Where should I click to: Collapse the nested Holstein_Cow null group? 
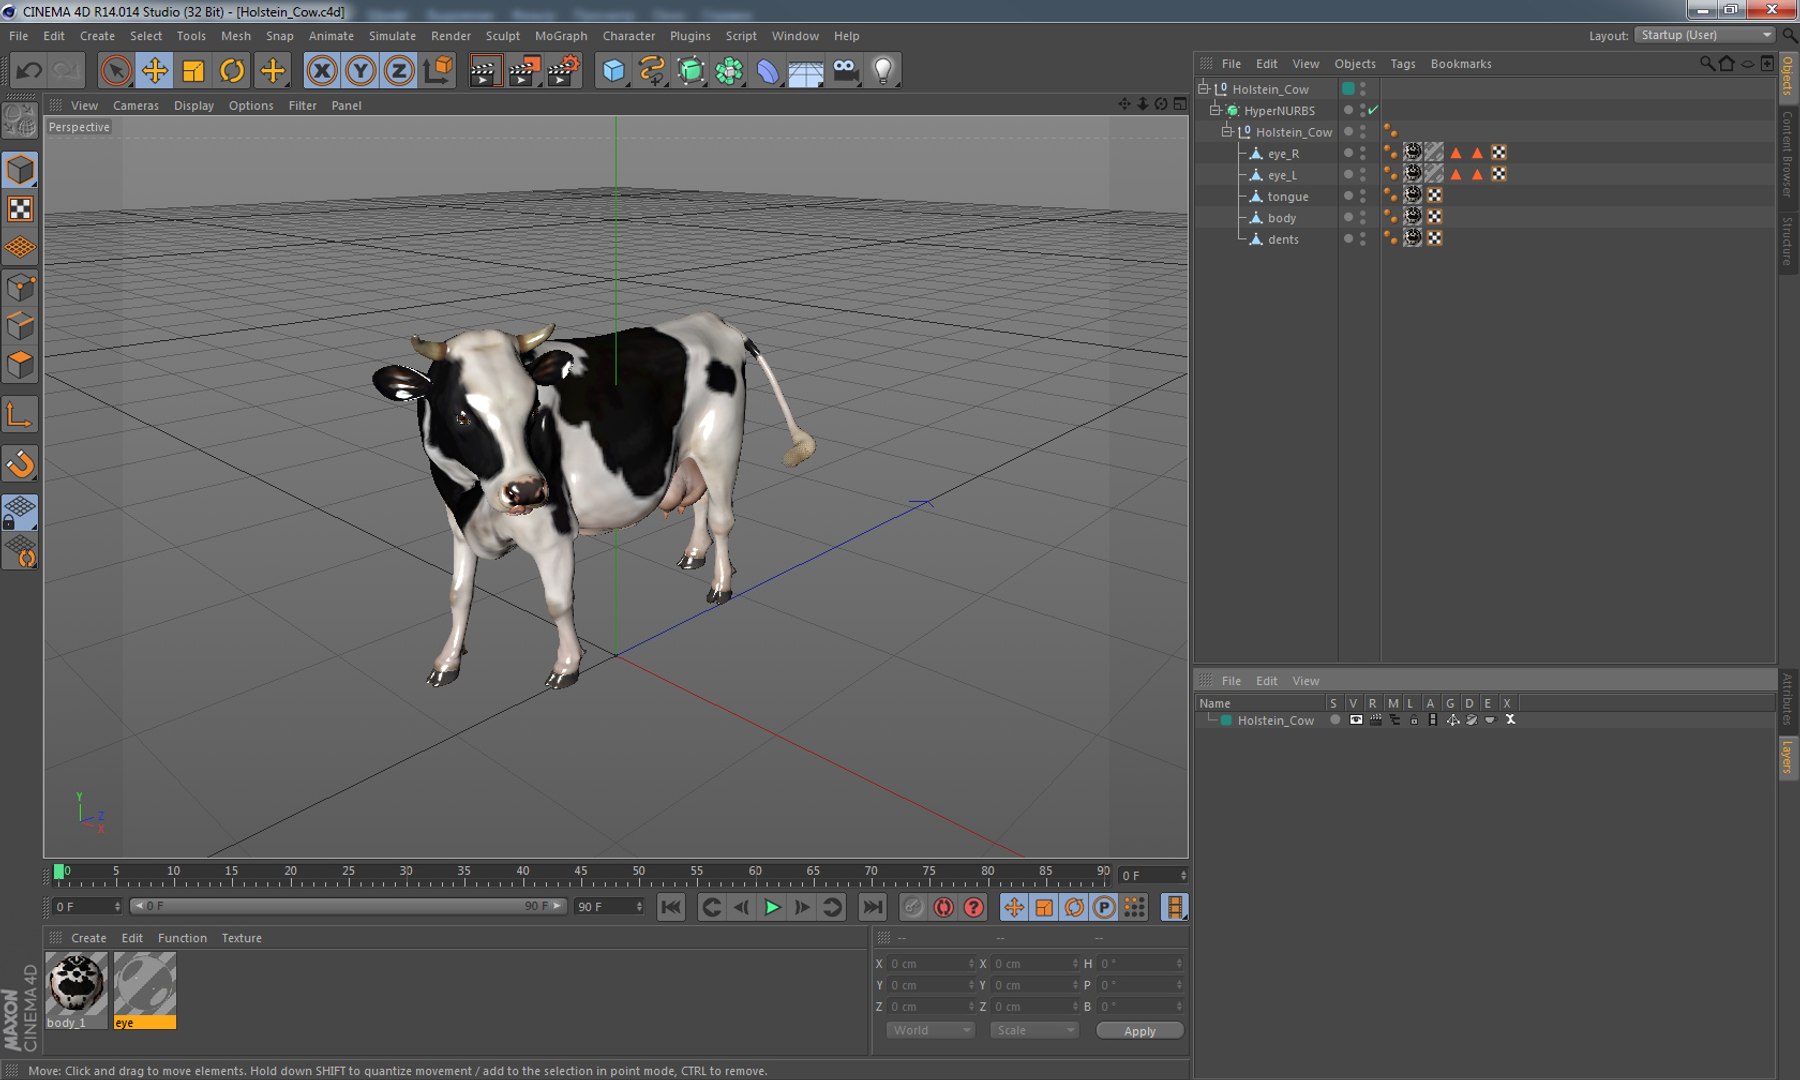[1228, 131]
